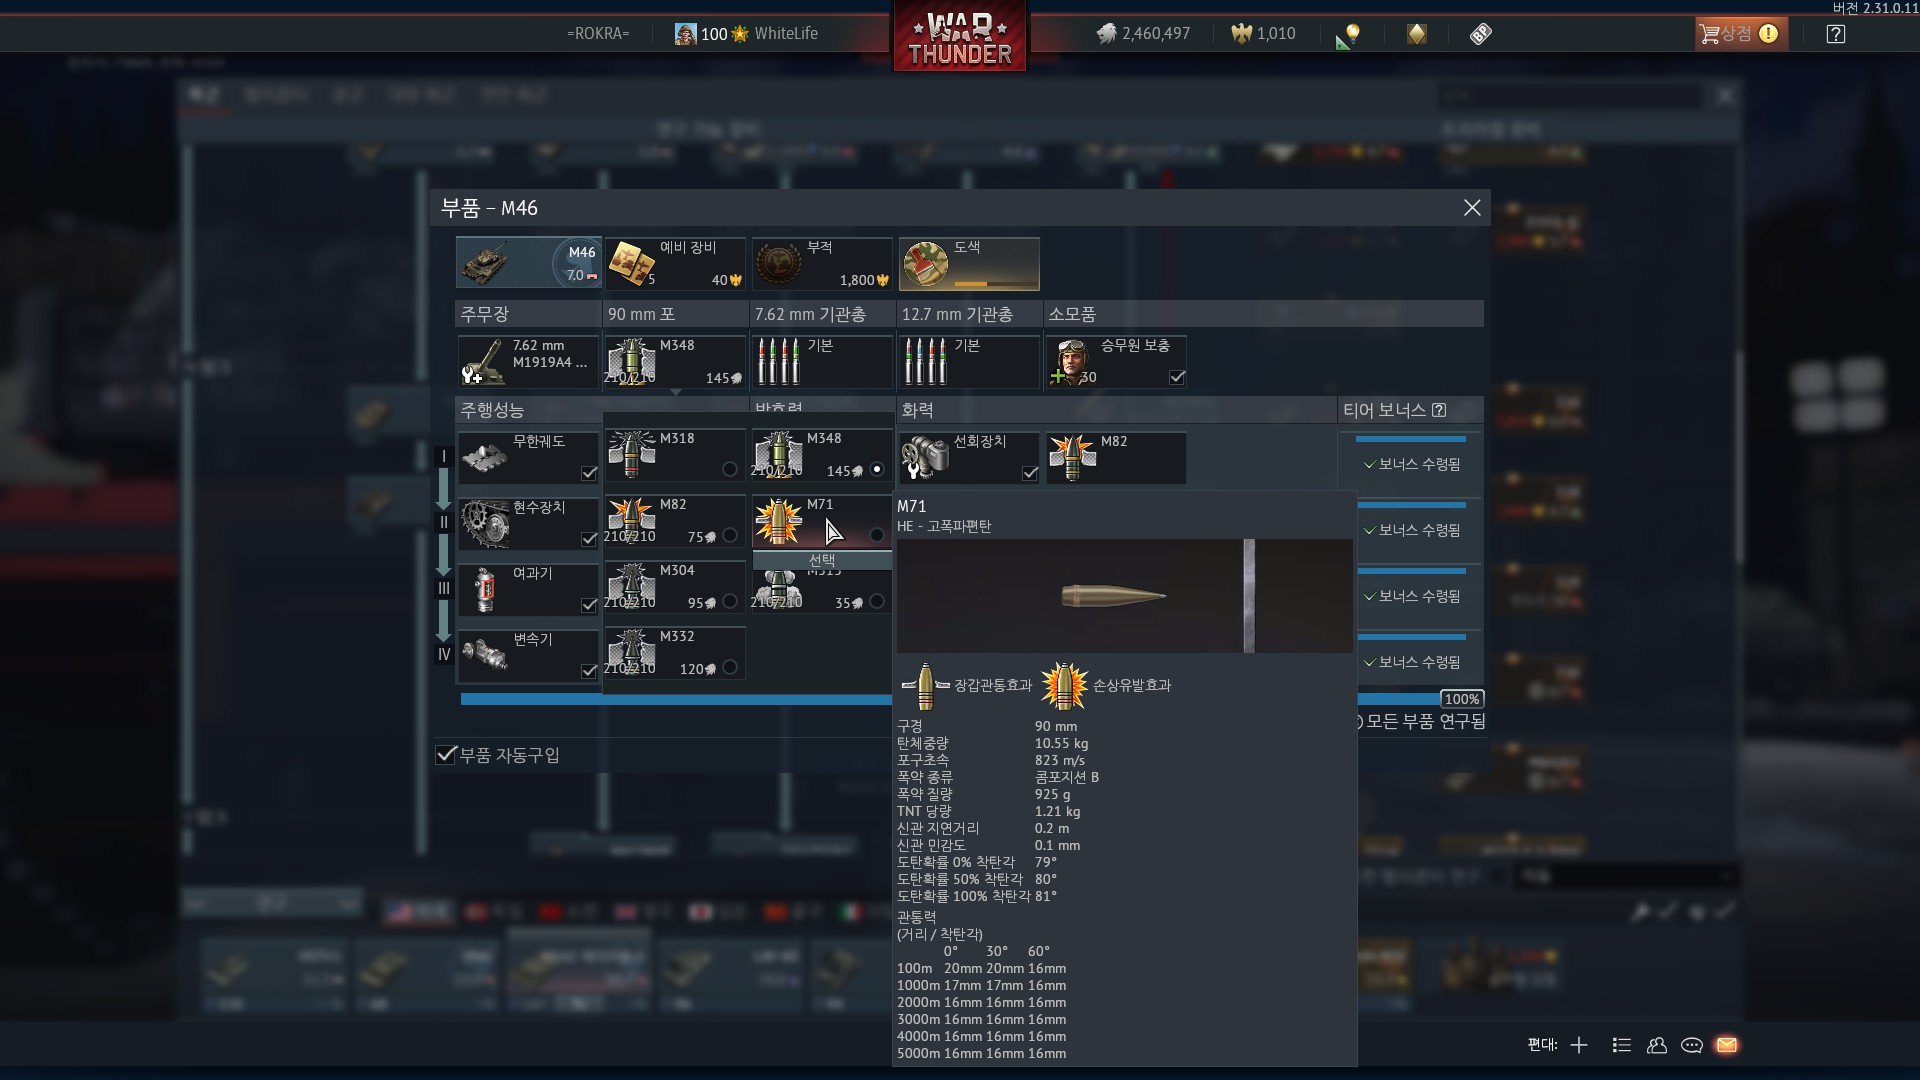Select the M82 shell in firepower section
This screenshot has width=1920, height=1080.
(1115, 458)
